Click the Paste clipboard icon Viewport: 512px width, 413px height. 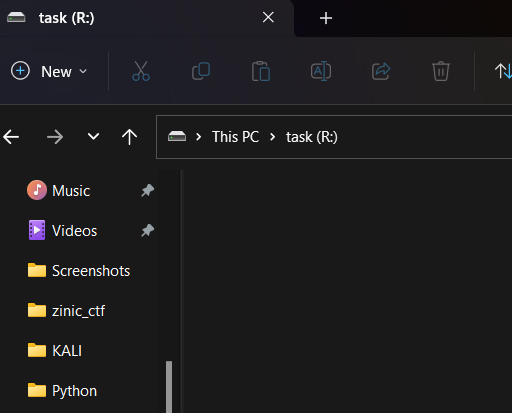pos(261,71)
